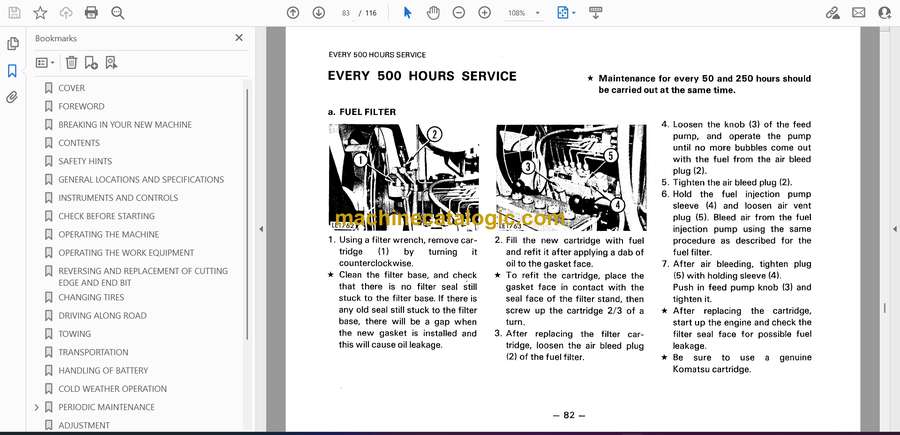Jump to the TOWING bookmark
This screenshot has width=900, height=435.
click(74, 334)
